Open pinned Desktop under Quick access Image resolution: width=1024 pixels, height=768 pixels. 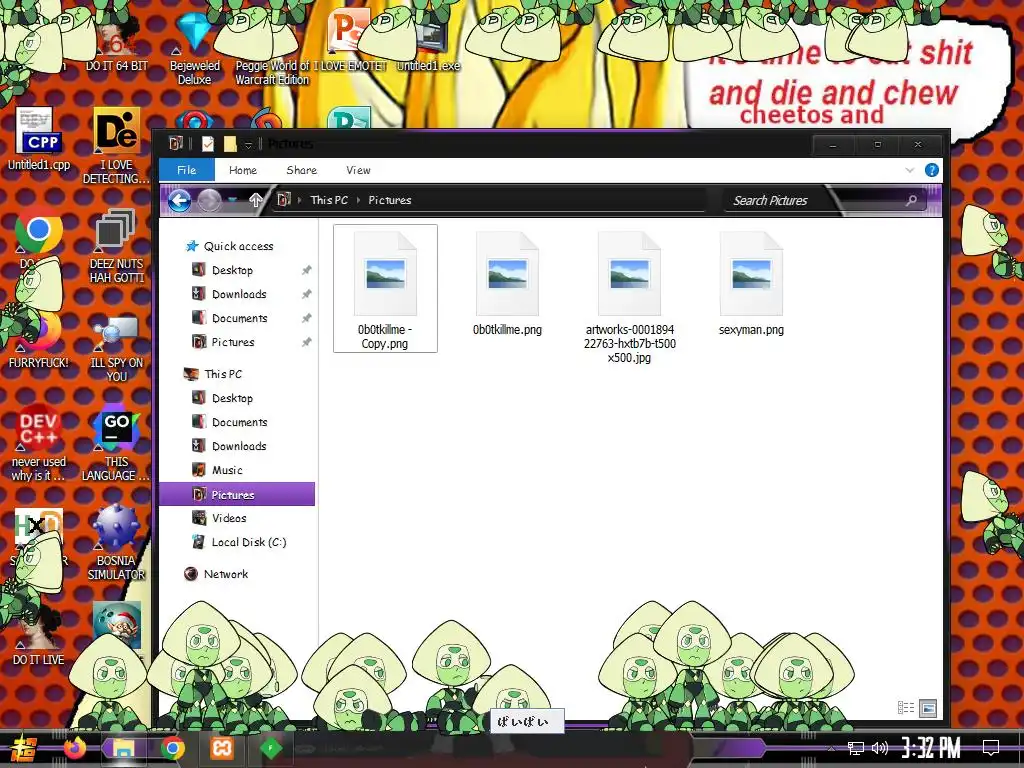[222, 270]
